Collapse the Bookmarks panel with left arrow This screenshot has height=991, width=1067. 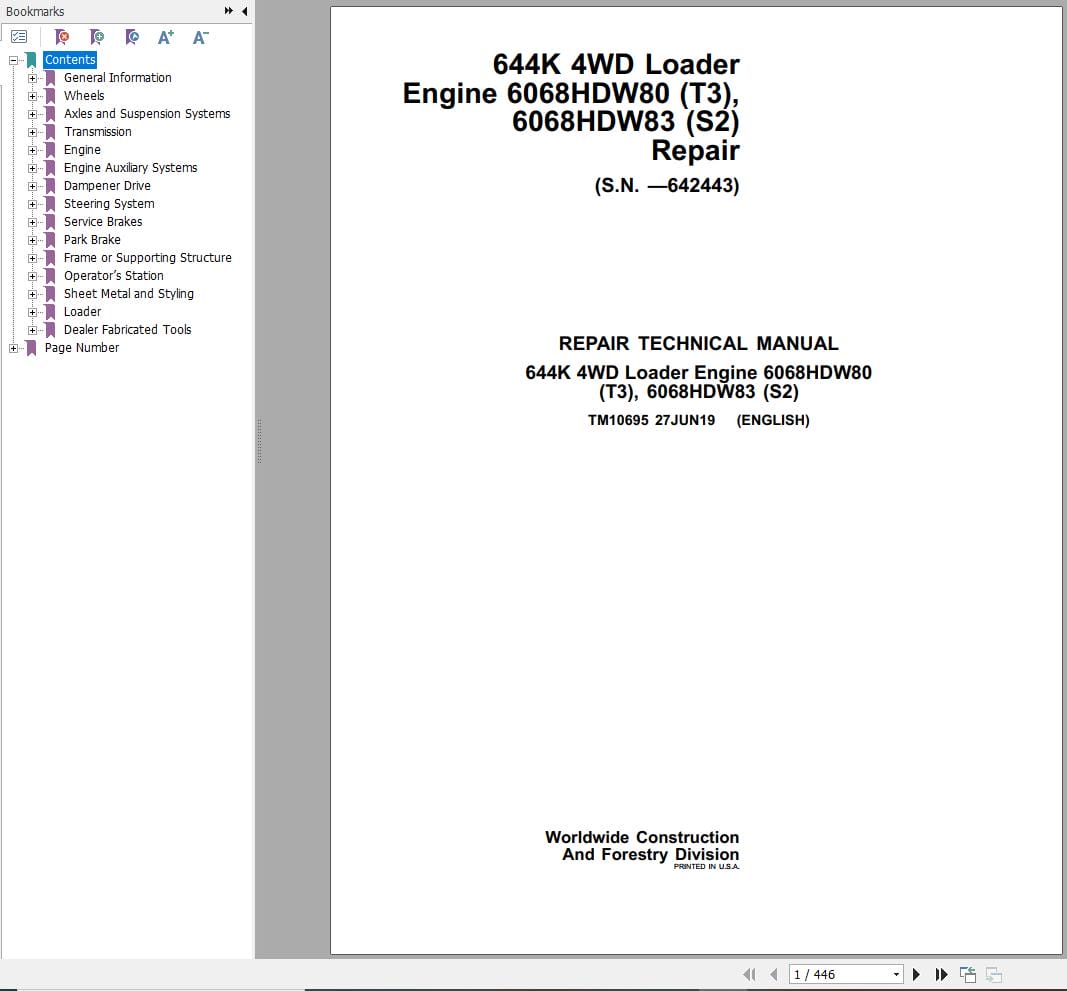pyautogui.click(x=244, y=11)
